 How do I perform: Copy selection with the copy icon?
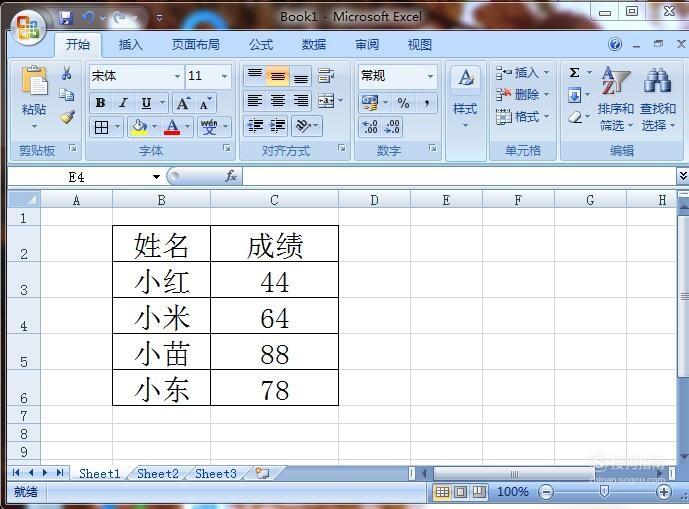[x=67, y=95]
